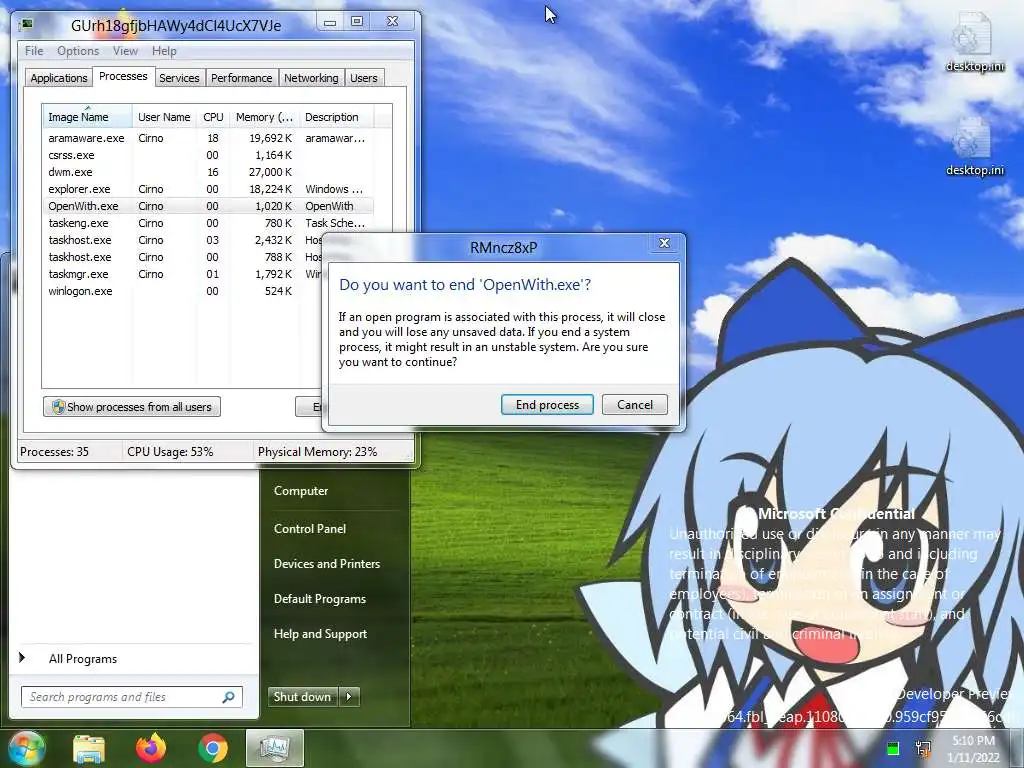
Task: Switch to the Performance tab
Action: pos(241,78)
